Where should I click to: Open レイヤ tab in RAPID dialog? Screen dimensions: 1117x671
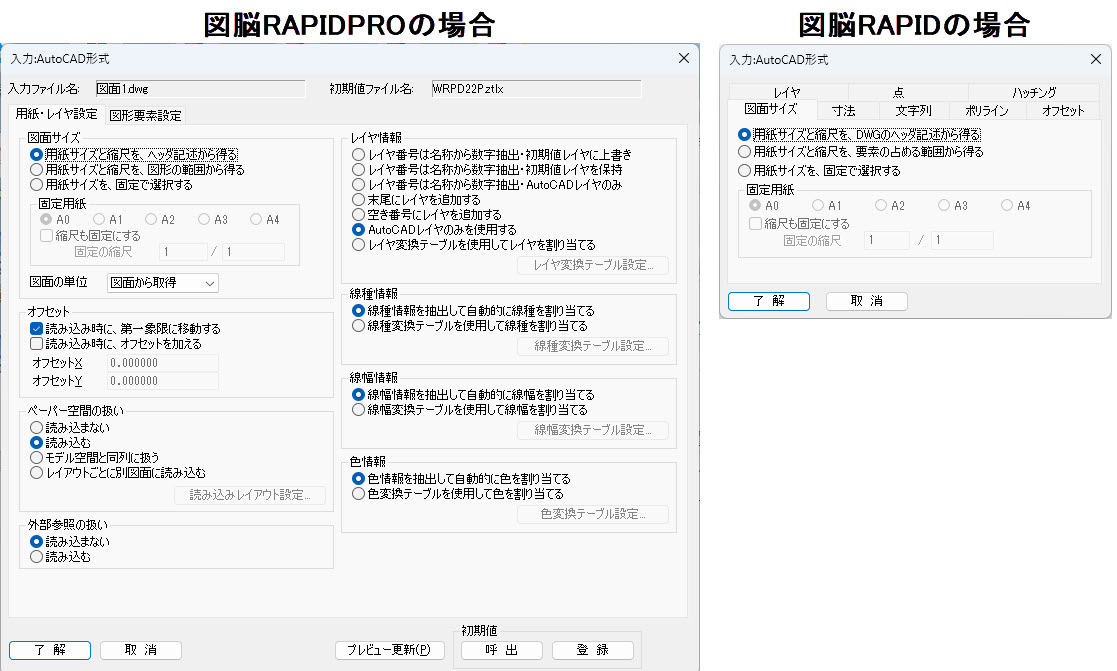pos(787,92)
